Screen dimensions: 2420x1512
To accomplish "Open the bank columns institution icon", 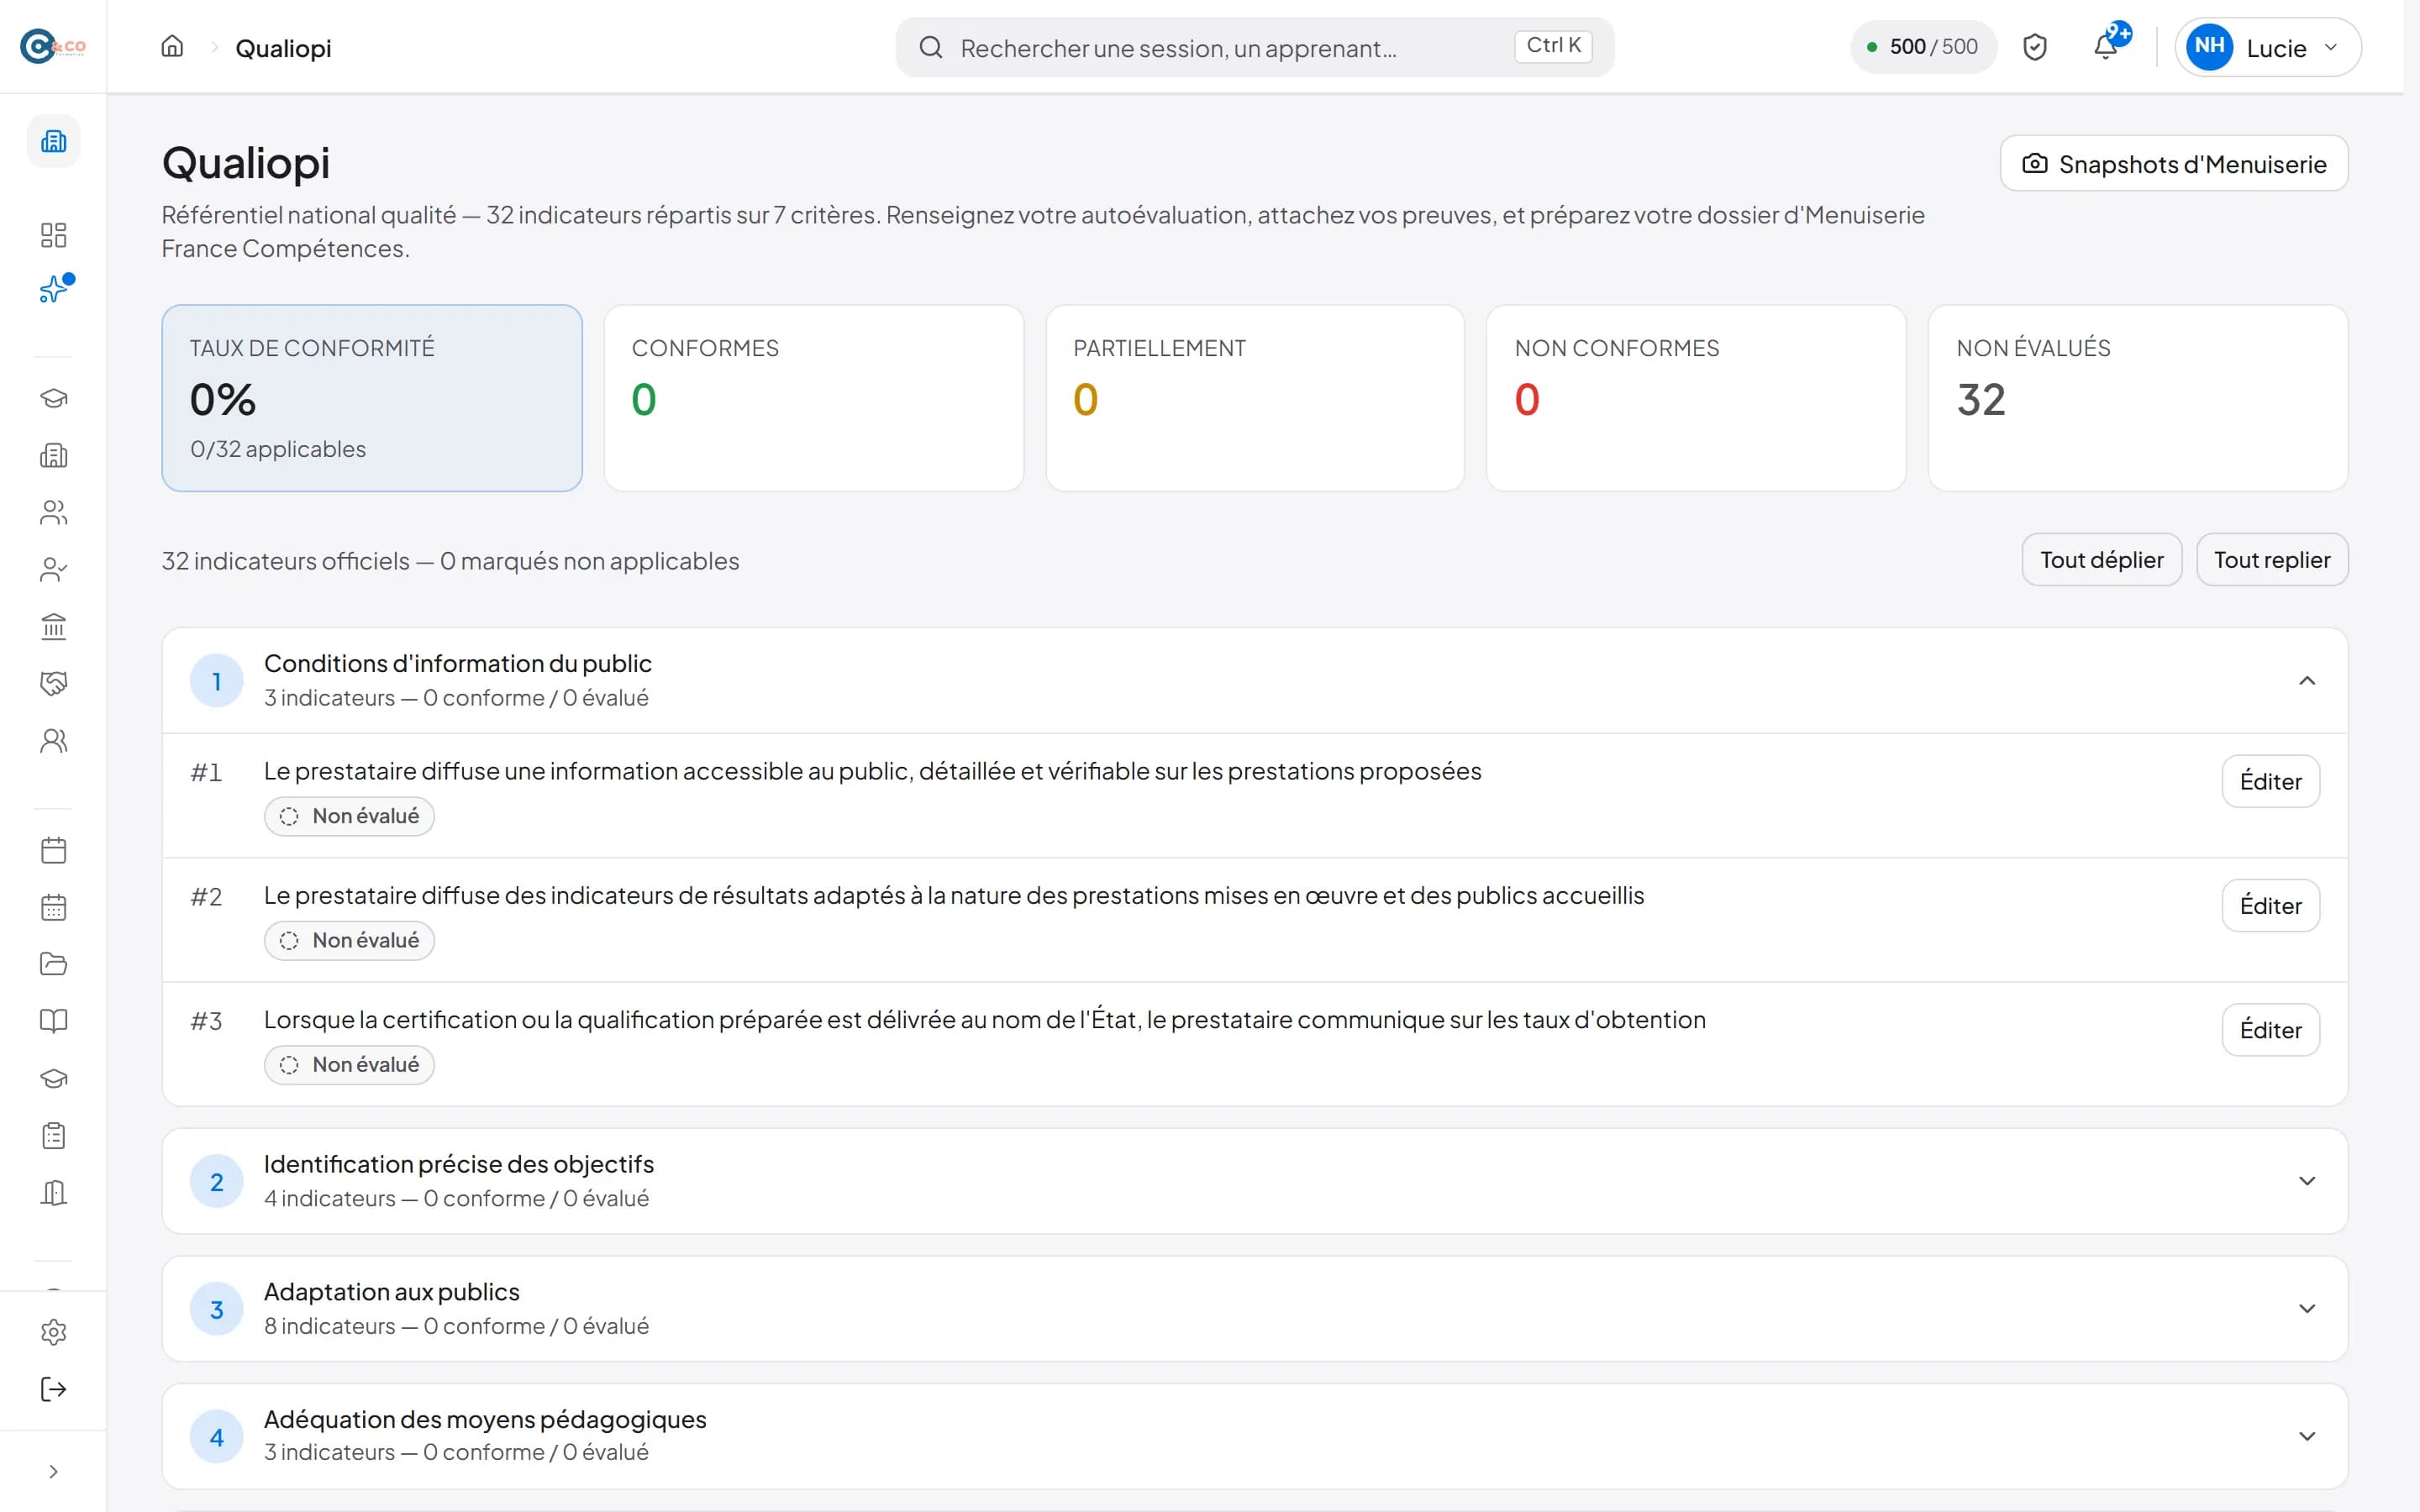I will [54, 627].
